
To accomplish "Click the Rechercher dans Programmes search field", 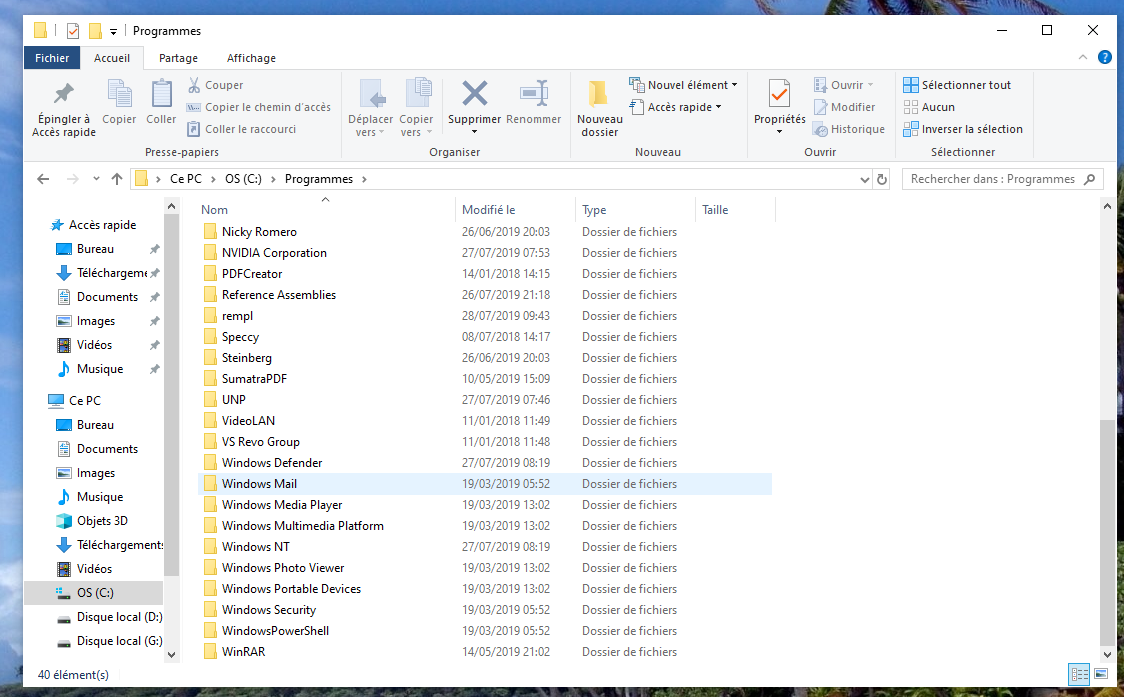I will (1002, 179).
